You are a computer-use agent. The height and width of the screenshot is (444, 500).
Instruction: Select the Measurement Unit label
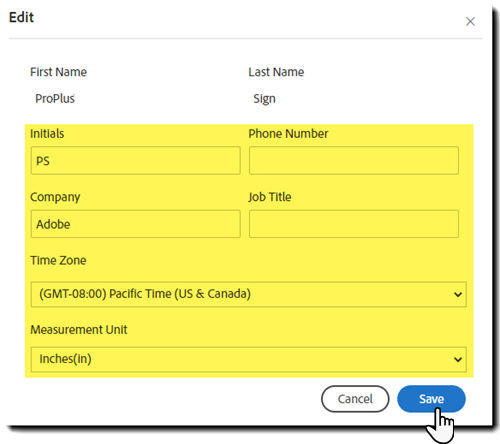click(79, 329)
